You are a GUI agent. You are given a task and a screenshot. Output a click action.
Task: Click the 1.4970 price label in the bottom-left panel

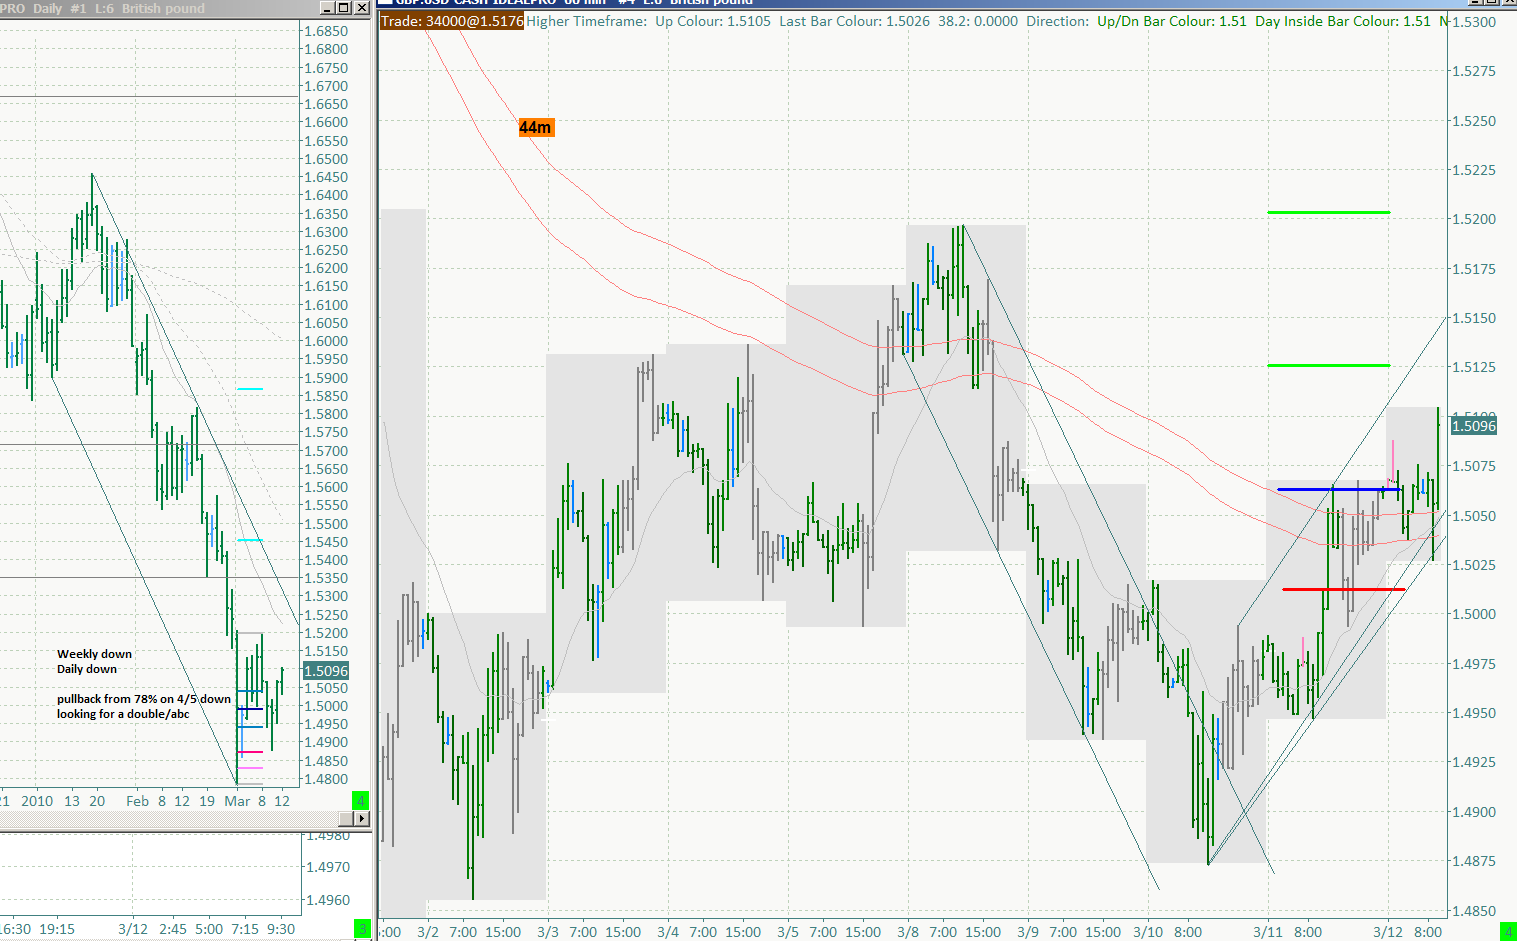point(328,867)
